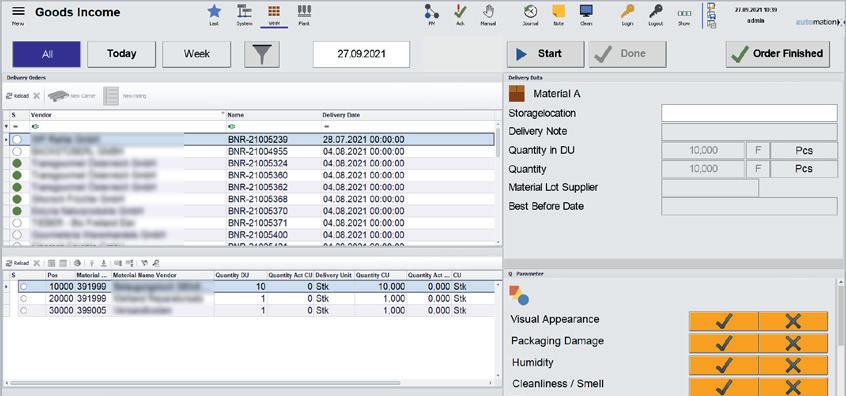The width and height of the screenshot is (846, 396).
Task: Reload the order positions table
Action: [x=17, y=263]
